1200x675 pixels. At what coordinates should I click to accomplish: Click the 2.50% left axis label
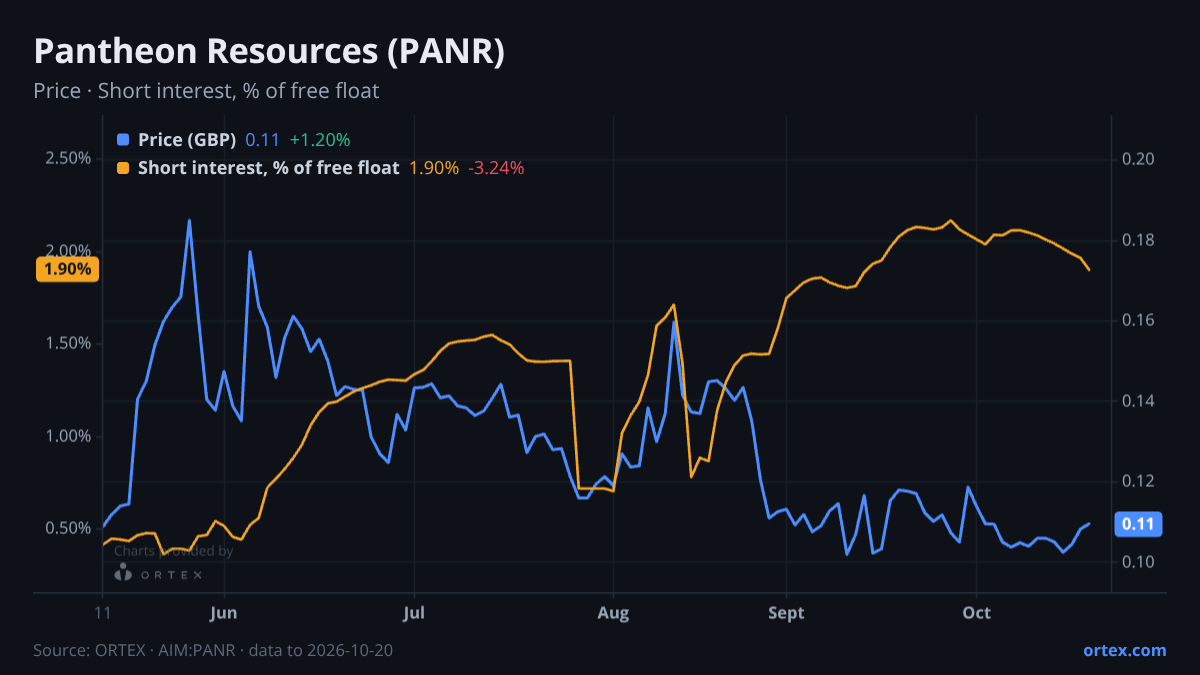pyautogui.click(x=68, y=159)
